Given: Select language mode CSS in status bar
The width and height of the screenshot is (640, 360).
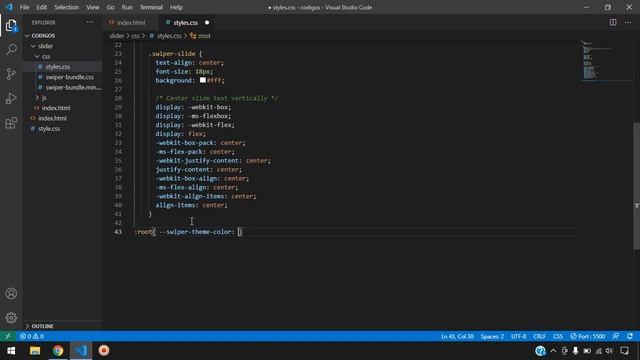Looking at the screenshot, I should click(x=558, y=336).
